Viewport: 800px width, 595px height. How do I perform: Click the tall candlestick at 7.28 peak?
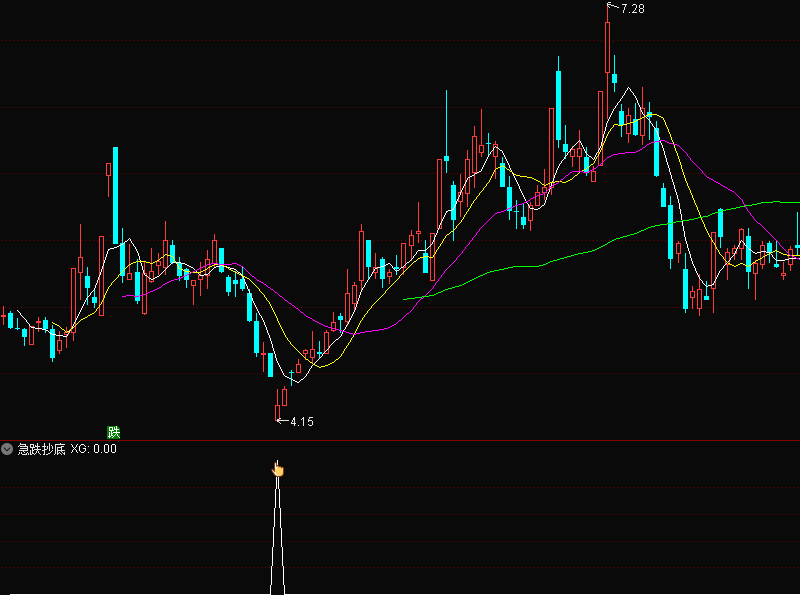click(x=608, y=47)
